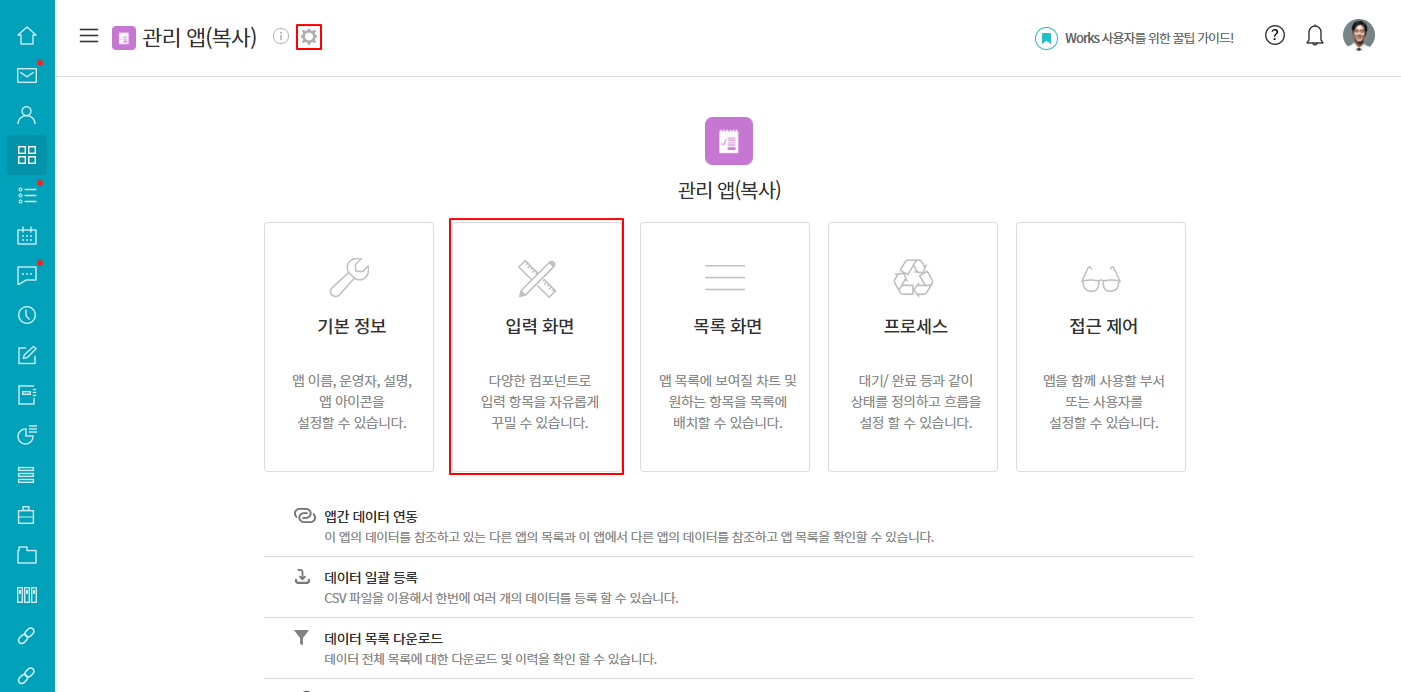Open settings gear next to 관리 앱(복사)
1401x692 pixels.
point(309,37)
